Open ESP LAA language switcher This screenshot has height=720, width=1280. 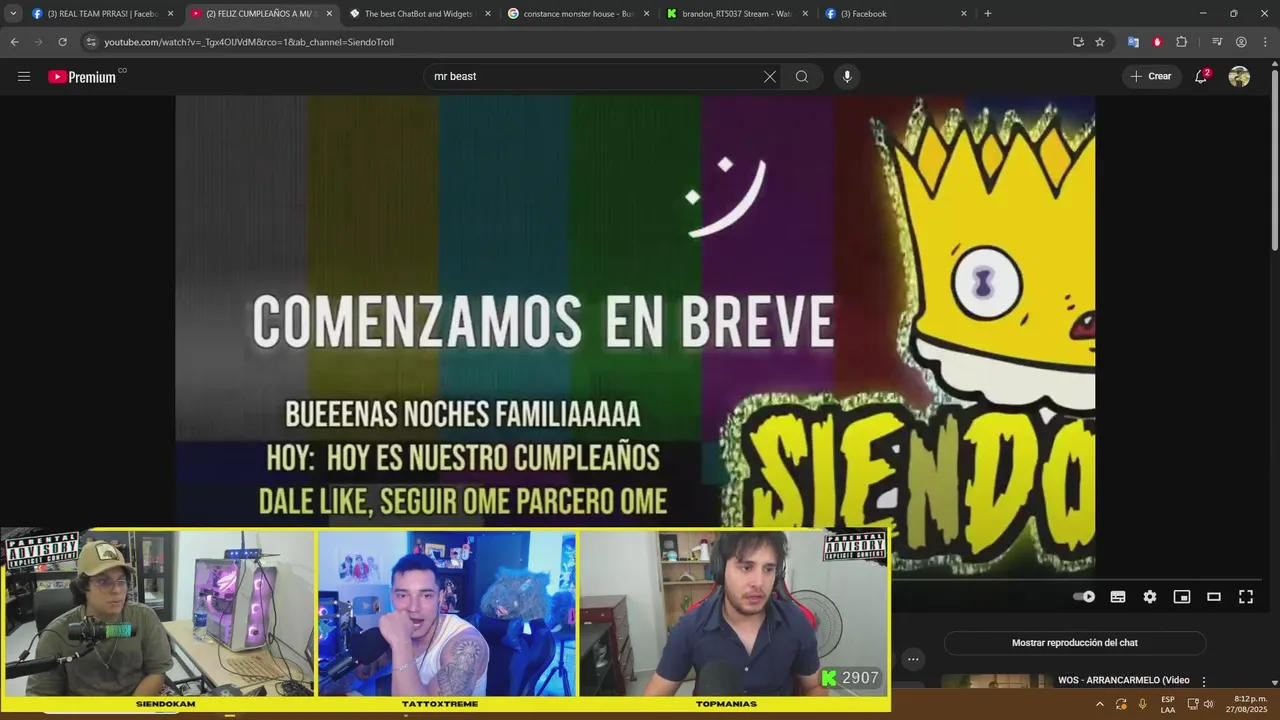pyautogui.click(x=1168, y=704)
